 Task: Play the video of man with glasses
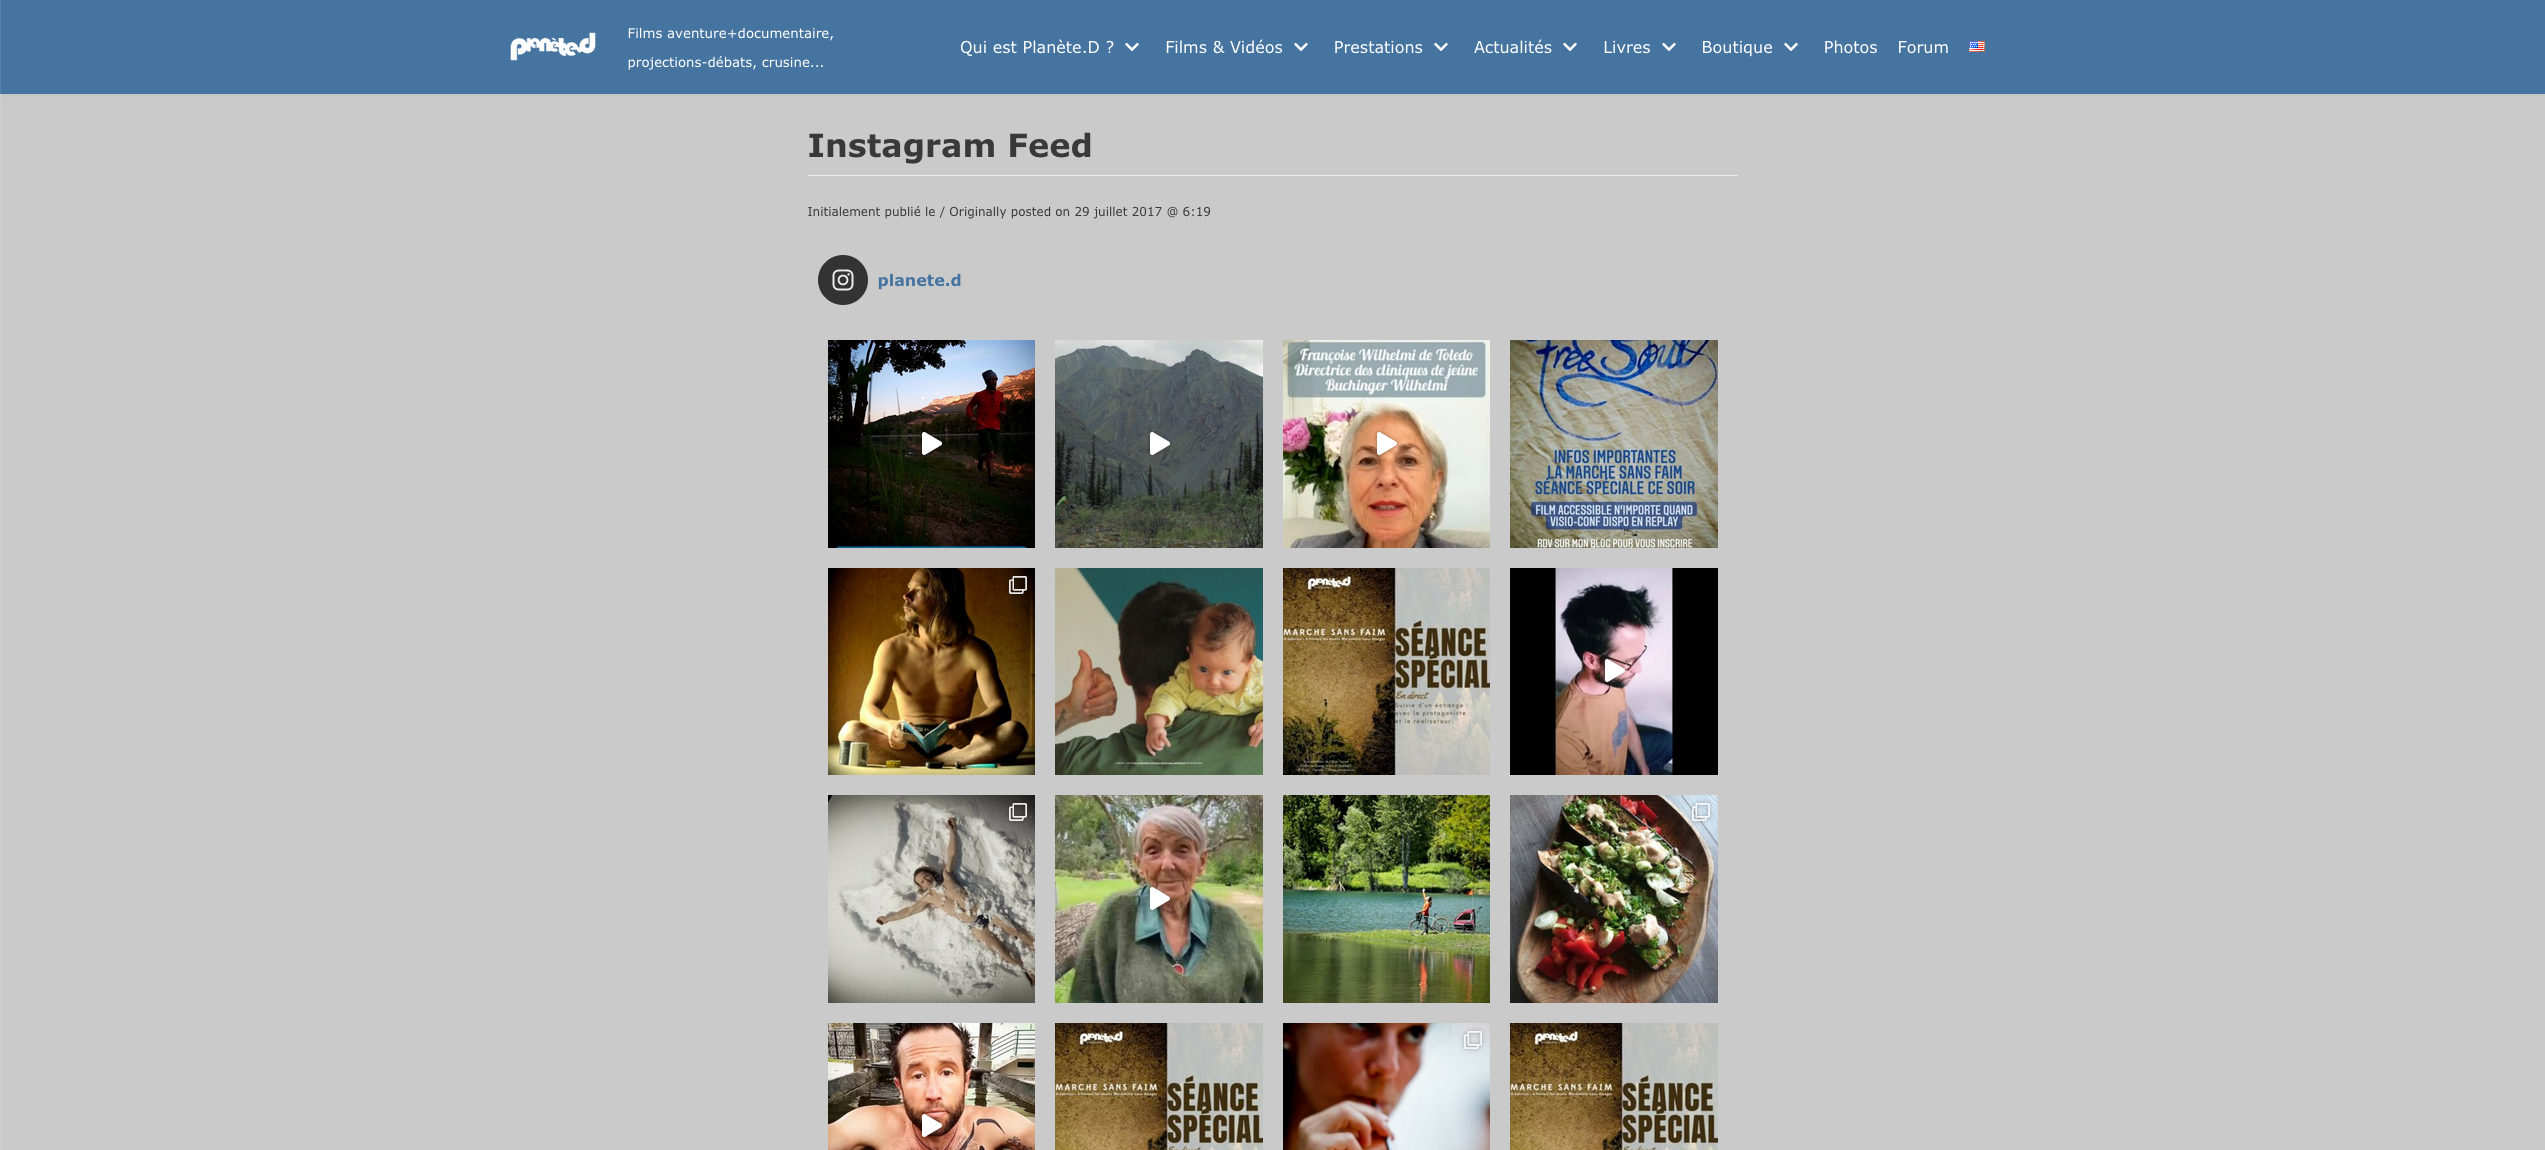(1614, 671)
